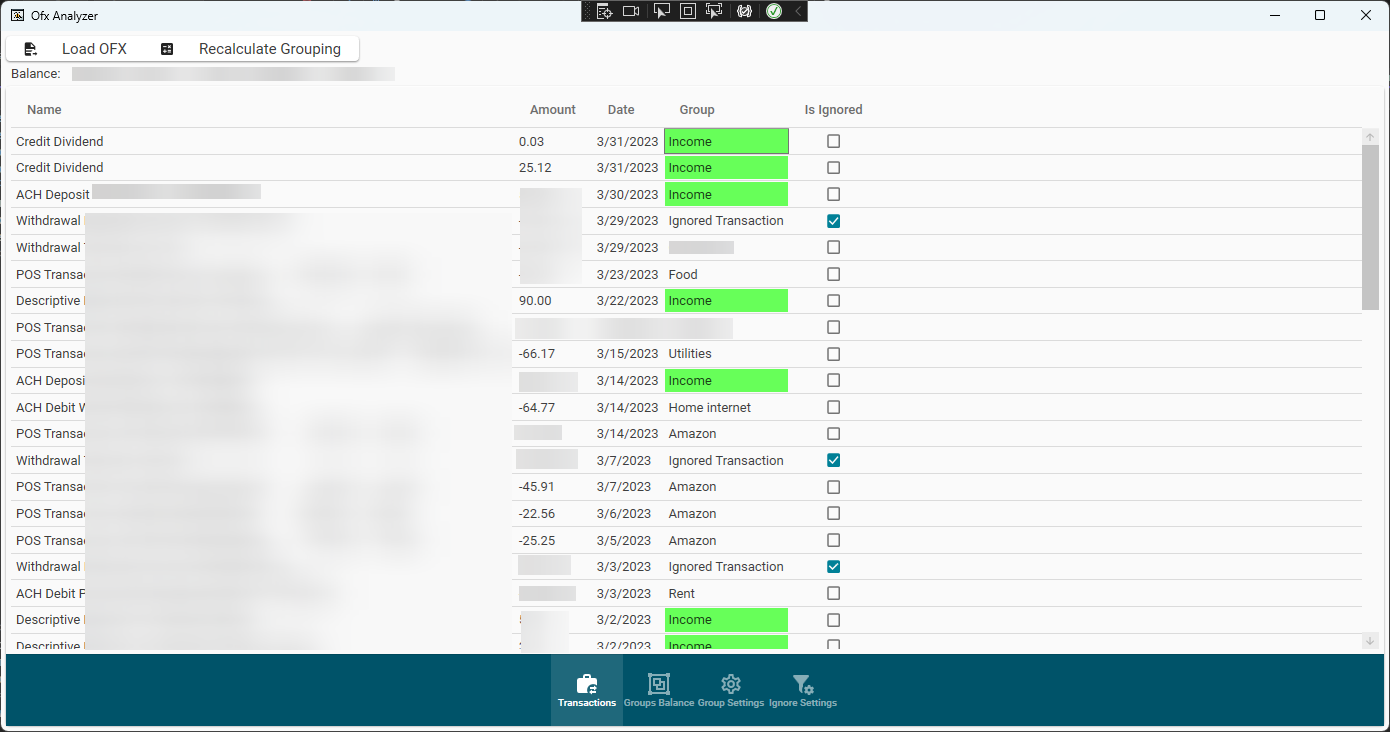Check Is Ignored for the -45.91 Amazon transaction
The width and height of the screenshot is (1390, 732).
[833, 487]
